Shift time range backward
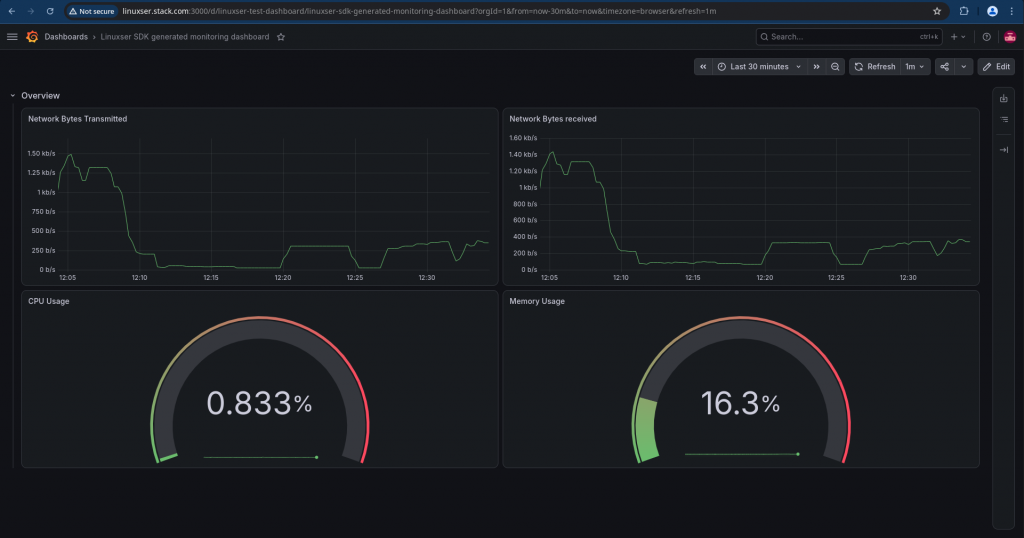The width and height of the screenshot is (1024, 538). (x=703, y=67)
